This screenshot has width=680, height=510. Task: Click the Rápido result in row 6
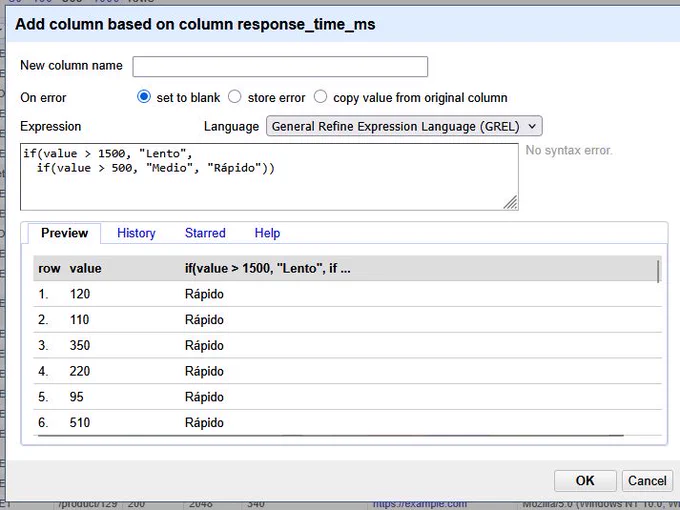pyautogui.click(x=204, y=422)
